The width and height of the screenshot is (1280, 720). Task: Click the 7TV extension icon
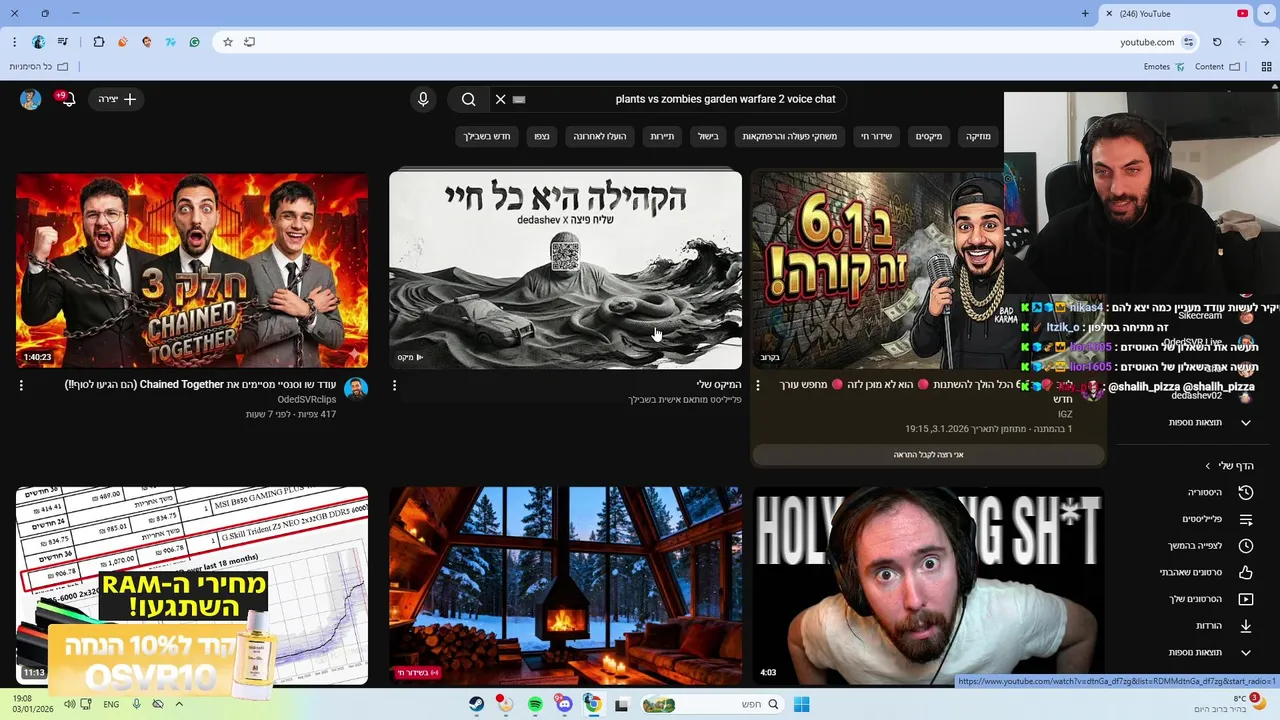pyautogui.click(x=171, y=42)
